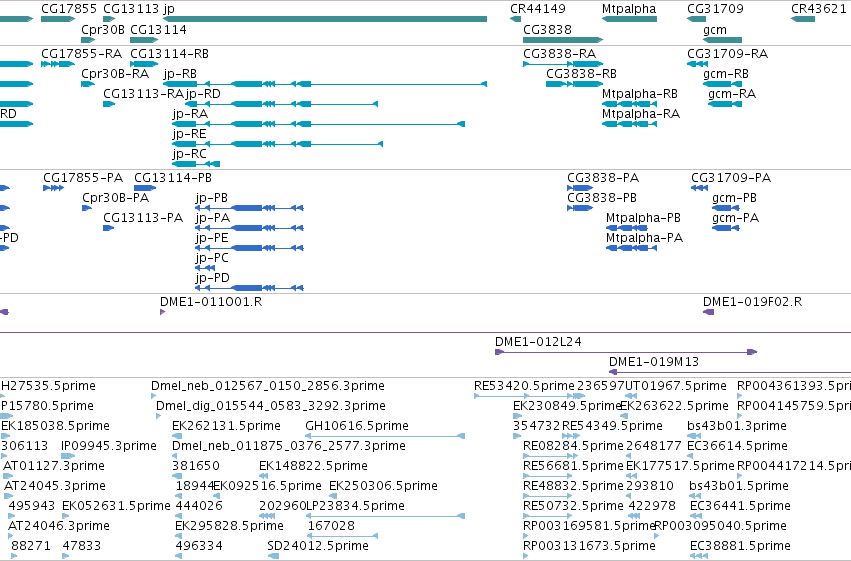
Task: Select the CG13114-RB transcript label
Action: [x=169, y=54]
